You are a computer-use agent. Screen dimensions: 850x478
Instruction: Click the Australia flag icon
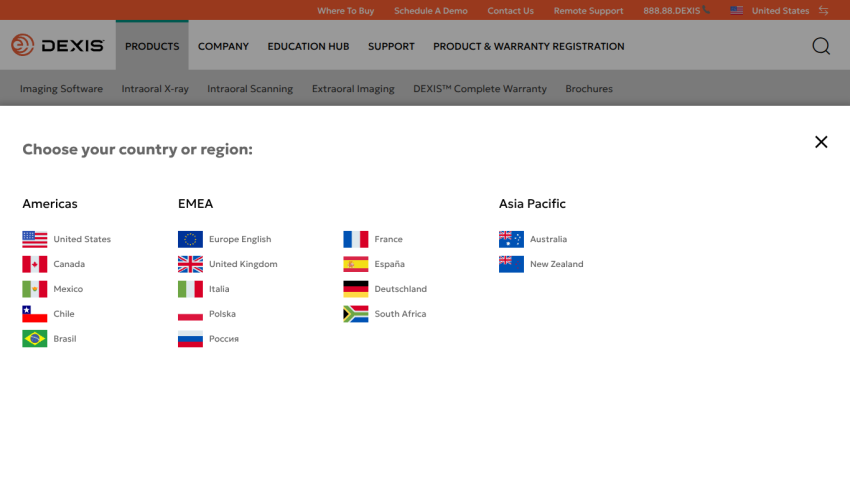tap(511, 239)
